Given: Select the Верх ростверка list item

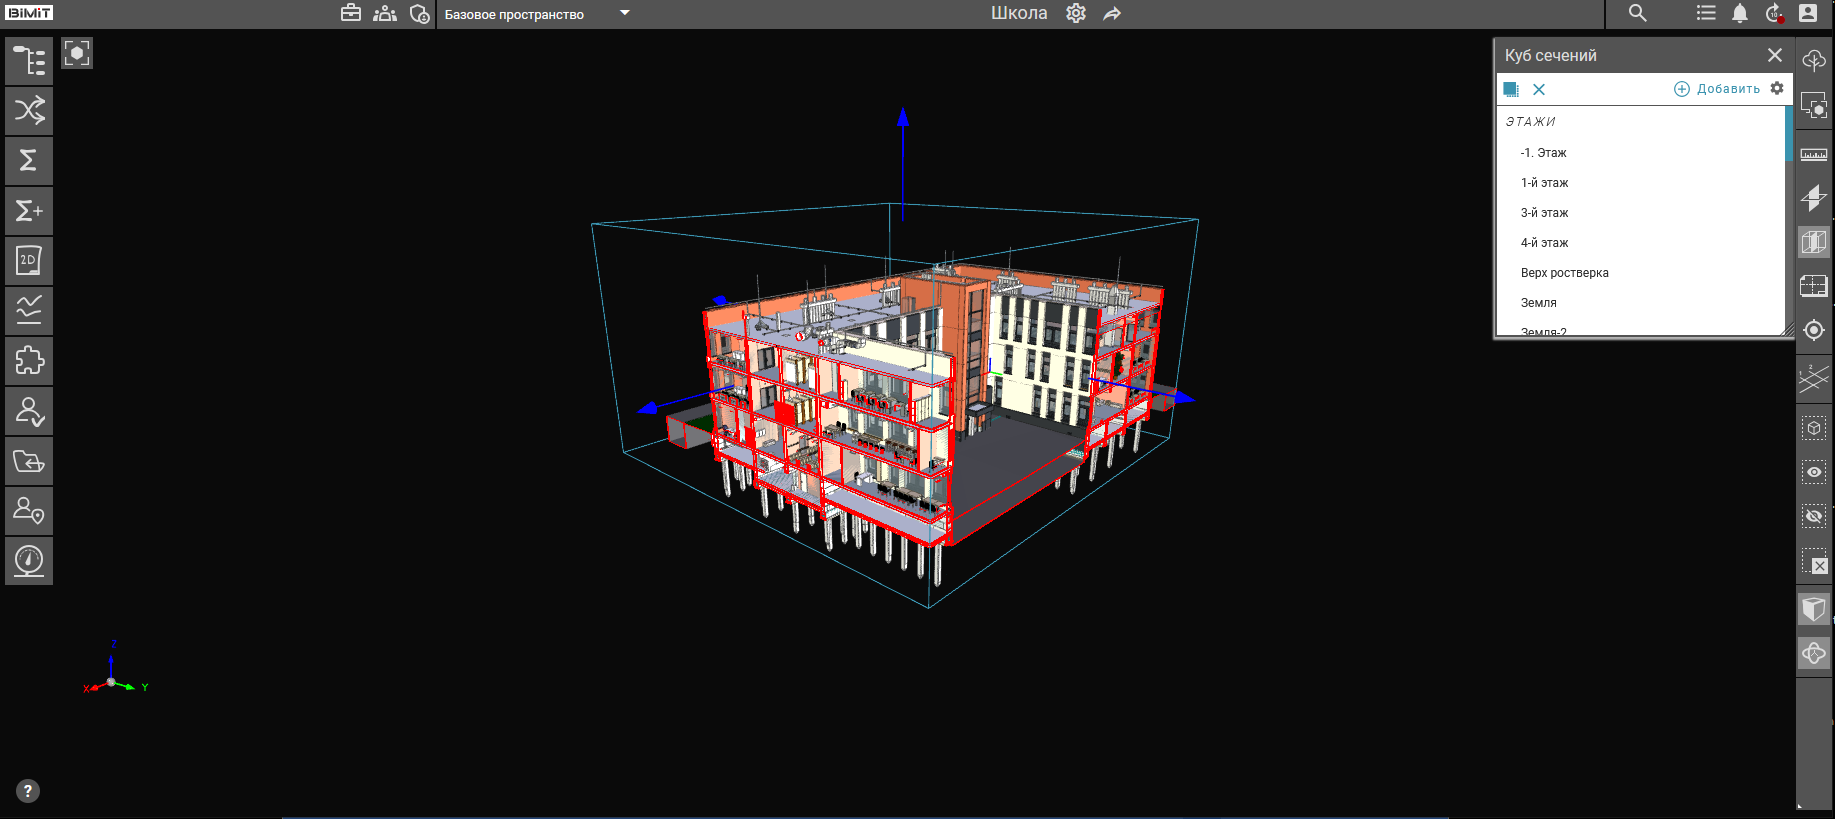Looking at the screenshot, I should [x=1564, y=273].
